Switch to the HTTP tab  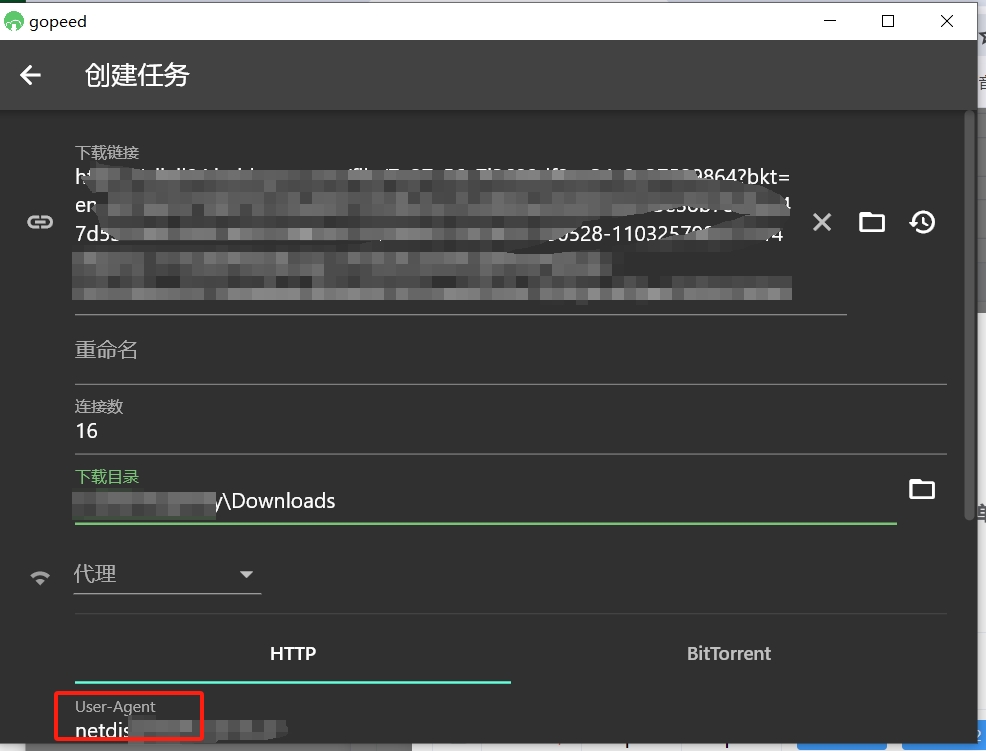tap(292, 654)
